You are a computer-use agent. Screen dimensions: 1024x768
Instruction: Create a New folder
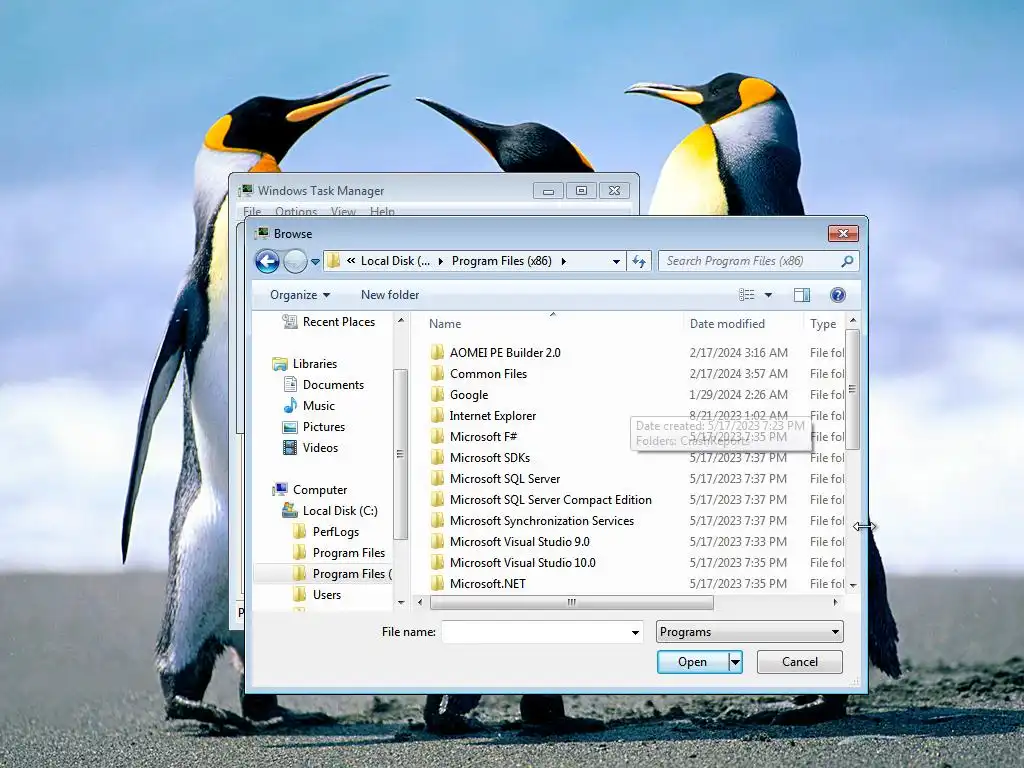(390, 295)
